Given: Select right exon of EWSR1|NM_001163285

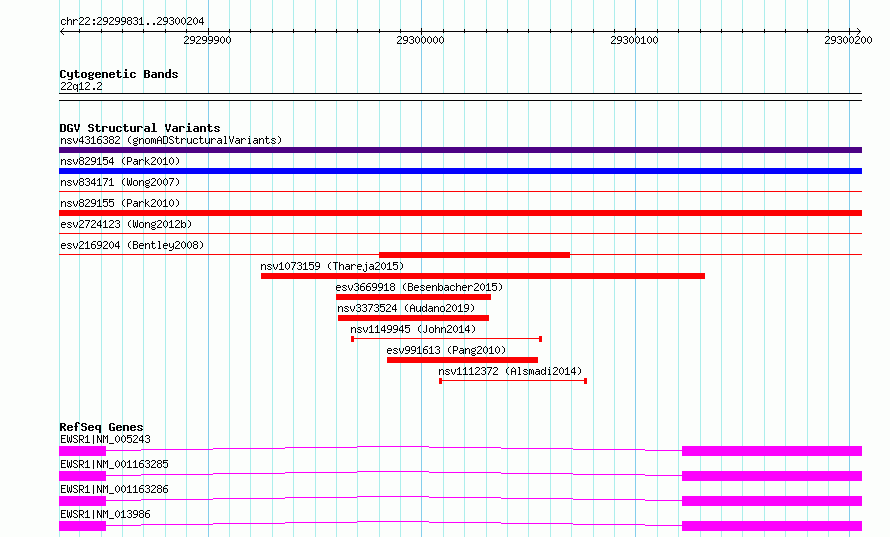Looking at the screenshot, I should tap(772, 476).
